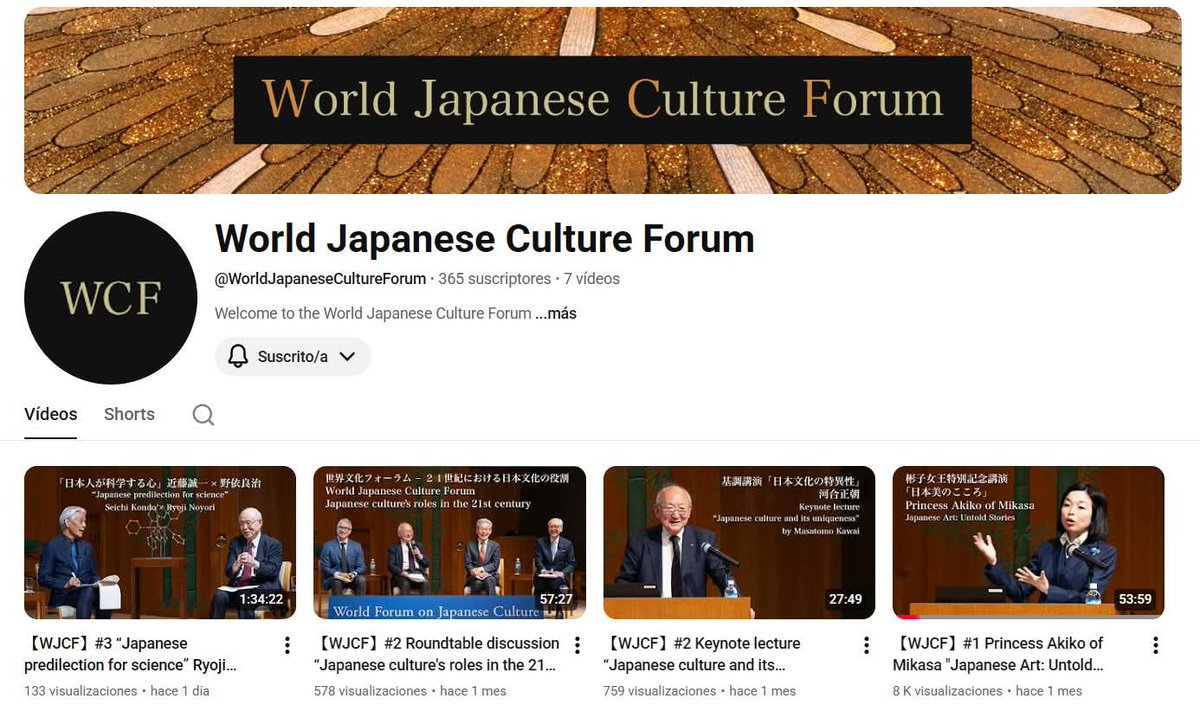Expand channel description with ...más
Viewport: 1200px width, 705px height.
point(556,313)
